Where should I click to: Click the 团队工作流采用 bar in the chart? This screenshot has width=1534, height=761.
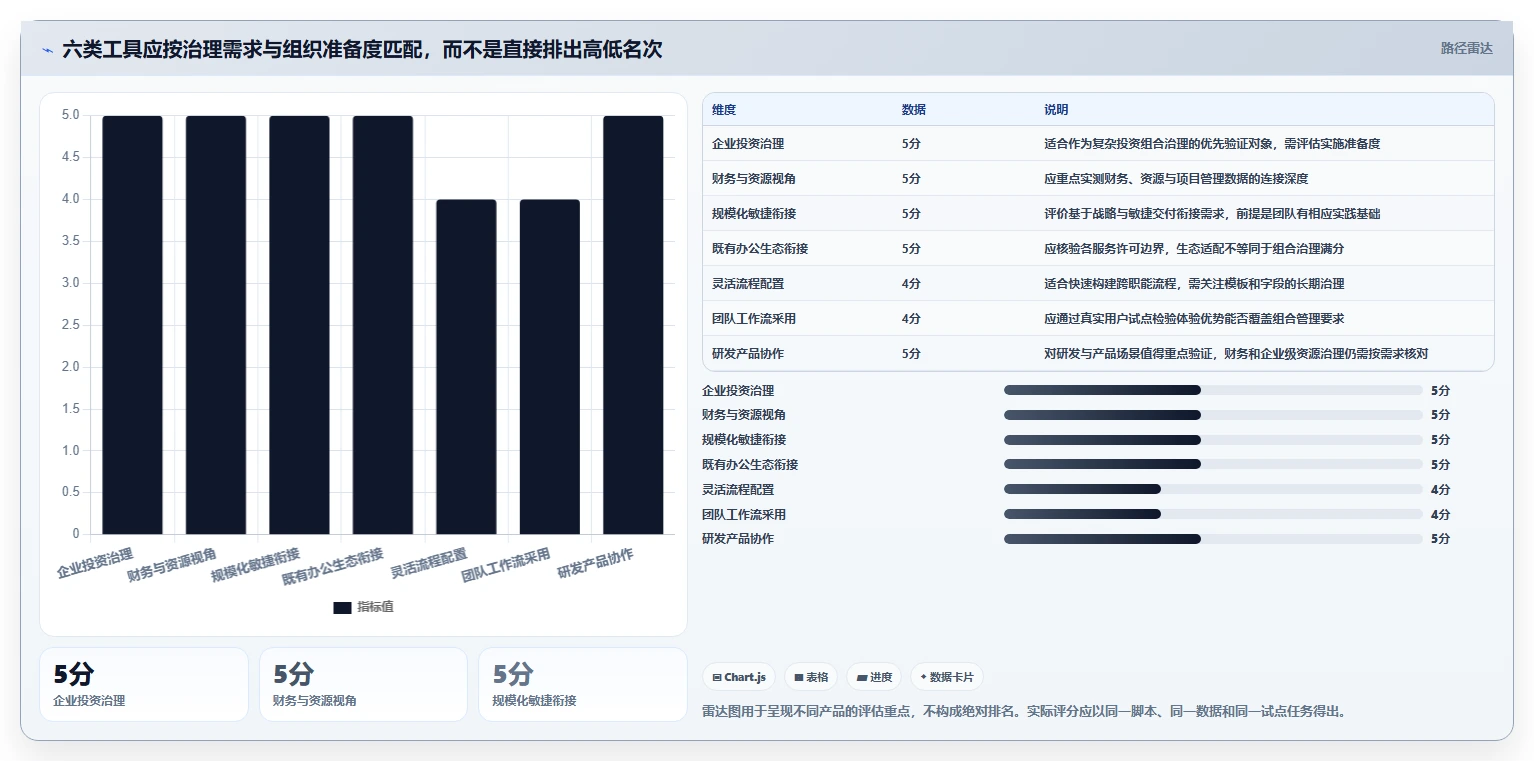550,367
